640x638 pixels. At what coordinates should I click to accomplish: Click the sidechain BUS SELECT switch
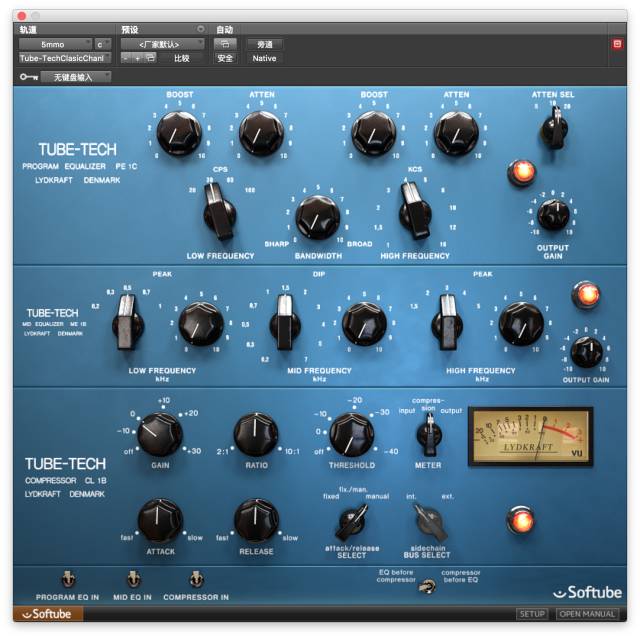[x=430, y=522]
